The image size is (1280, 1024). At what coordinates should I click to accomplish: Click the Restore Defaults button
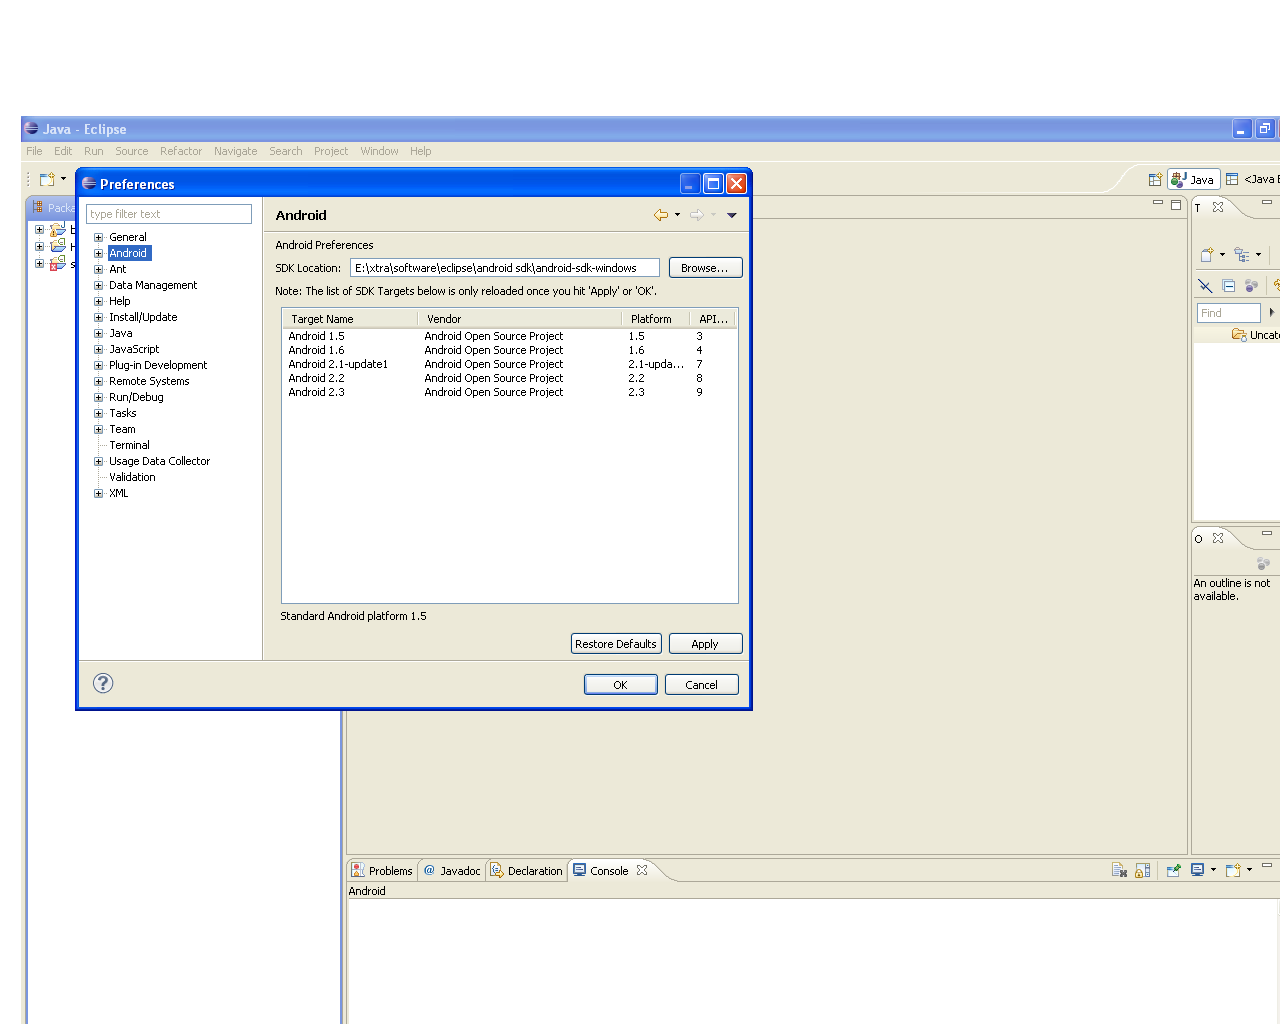point(616,644)
